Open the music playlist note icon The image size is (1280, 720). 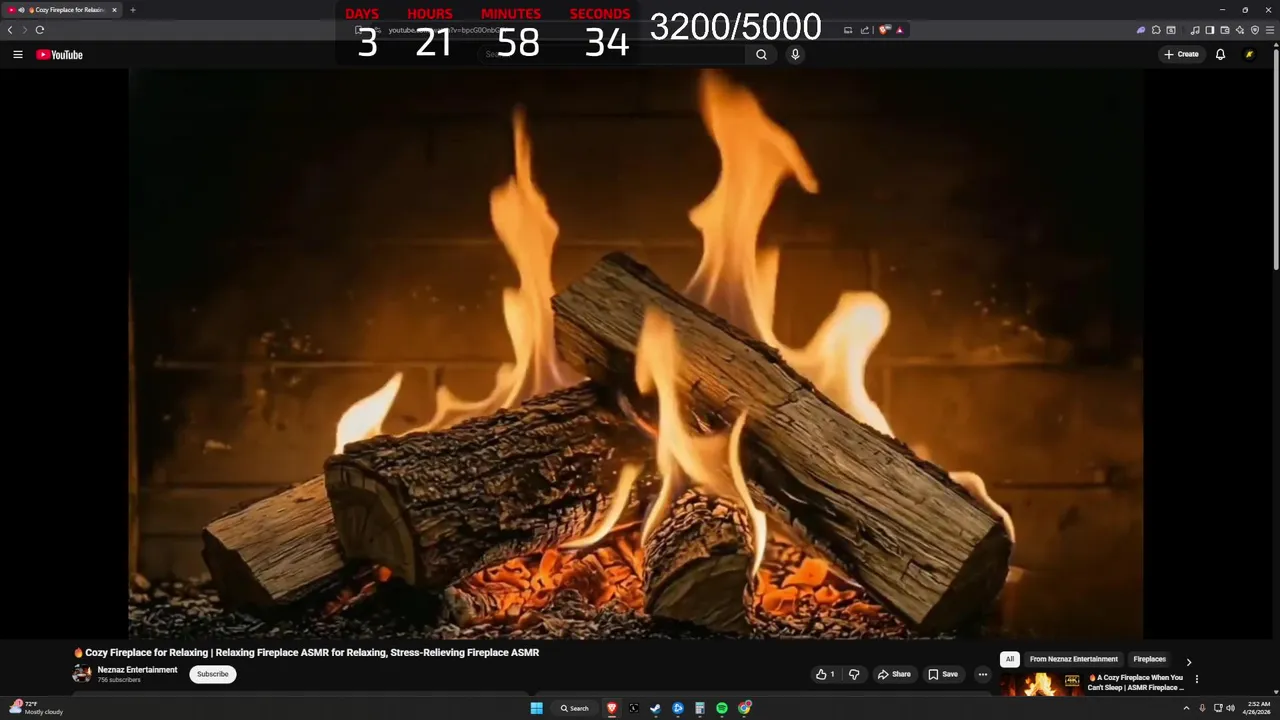click(x=1195, y=30)
